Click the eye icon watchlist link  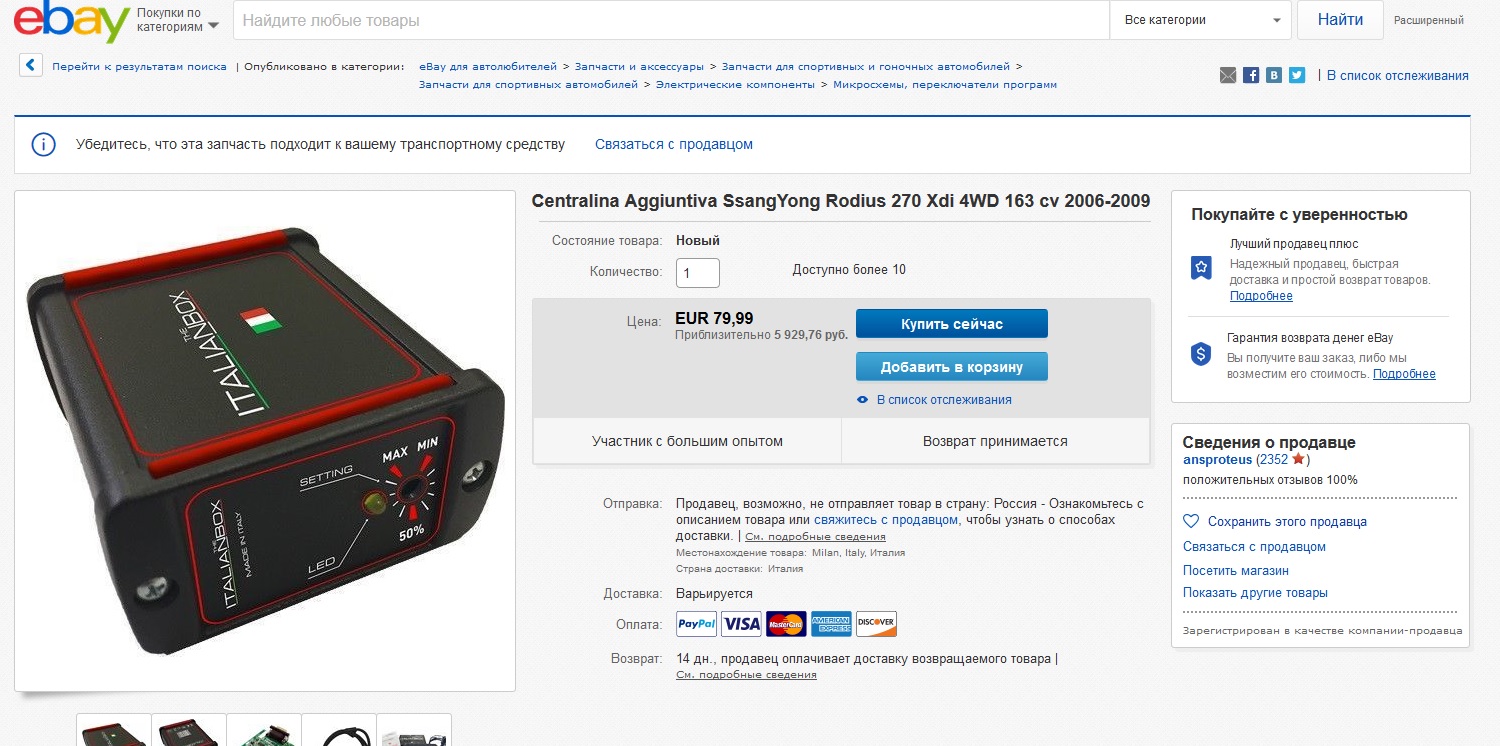click(863, 400)
